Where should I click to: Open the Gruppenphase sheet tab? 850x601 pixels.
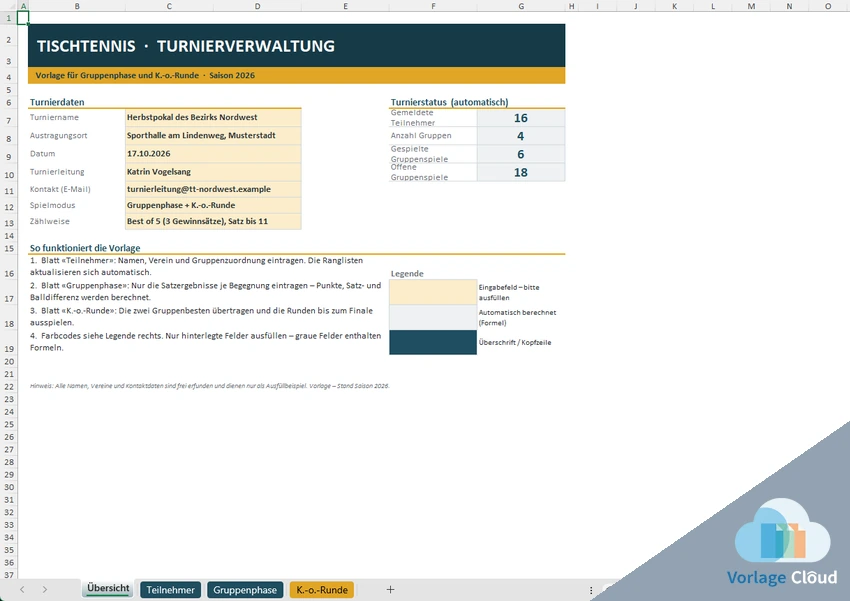245,590
